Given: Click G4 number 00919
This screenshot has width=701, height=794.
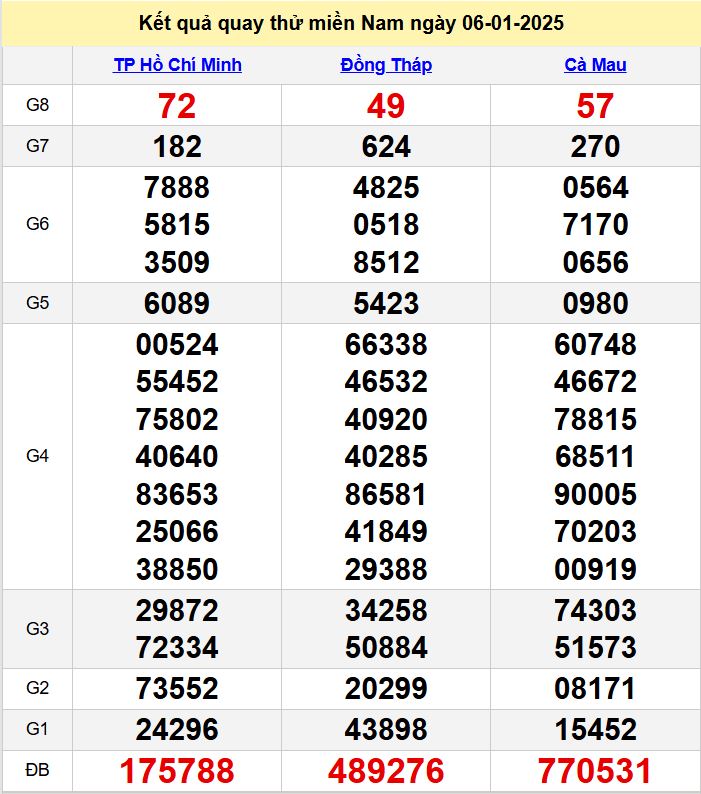Looking at the screenshot, I should point(595,569).
